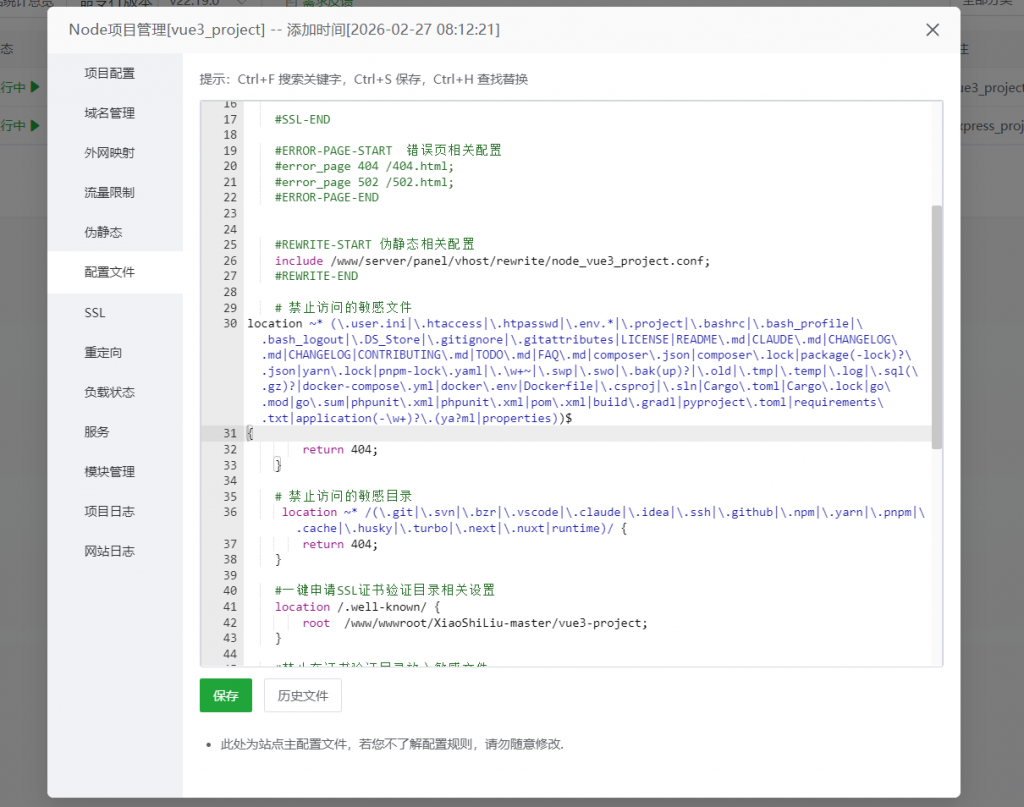
Task: Click the green play icon in second row
Action: click(35, 126)
